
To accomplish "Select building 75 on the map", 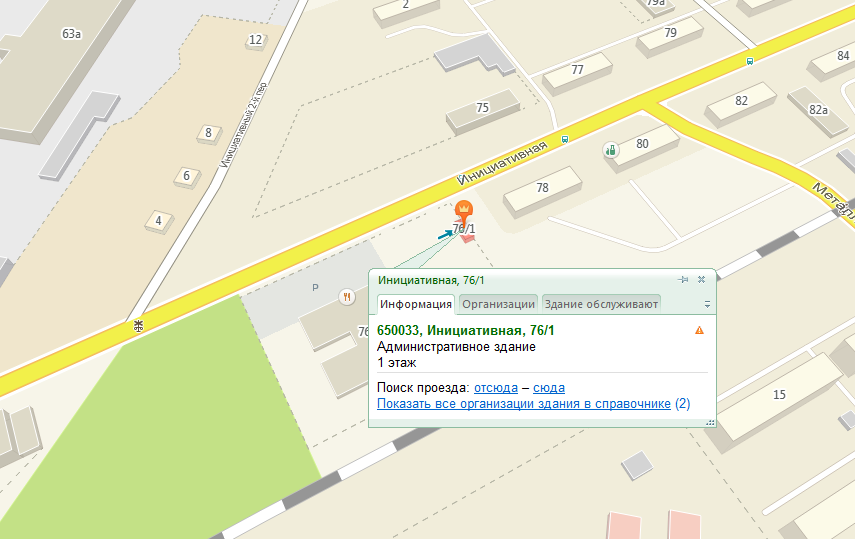I will pyautogui.click(x=483, y=111).
